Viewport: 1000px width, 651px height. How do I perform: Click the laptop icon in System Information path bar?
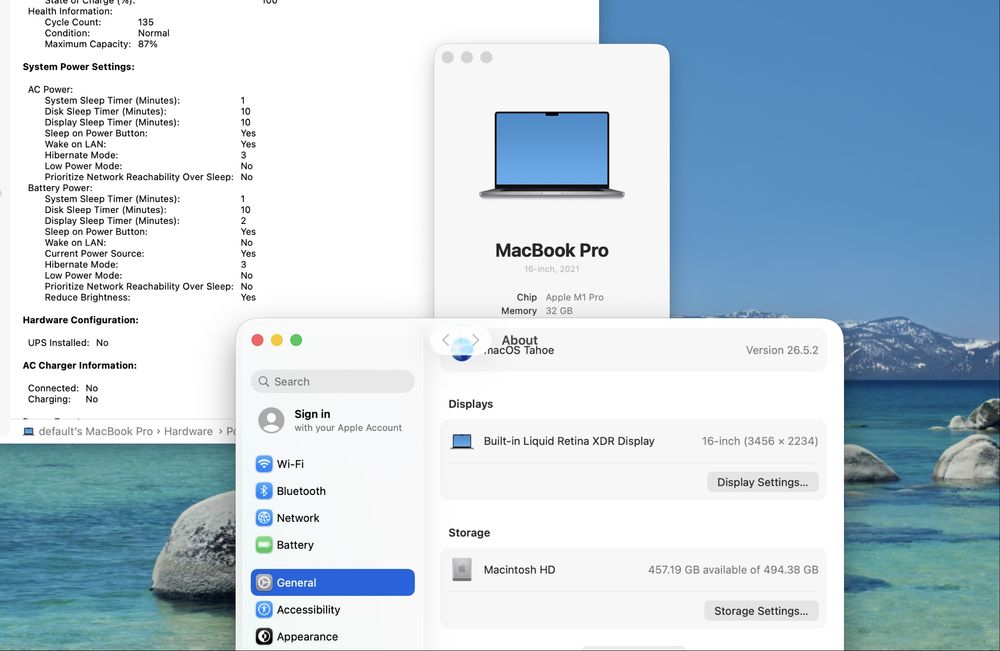tap(28, 432)
